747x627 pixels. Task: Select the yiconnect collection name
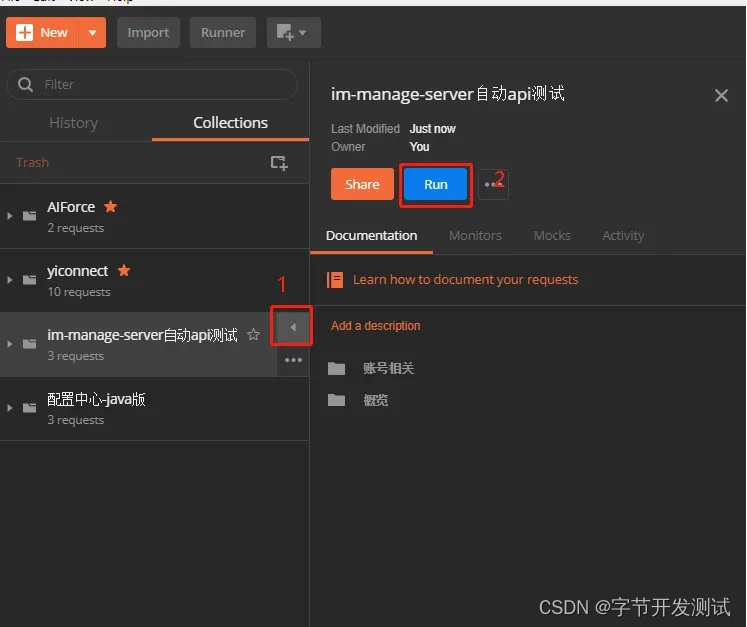coord(78,271)
